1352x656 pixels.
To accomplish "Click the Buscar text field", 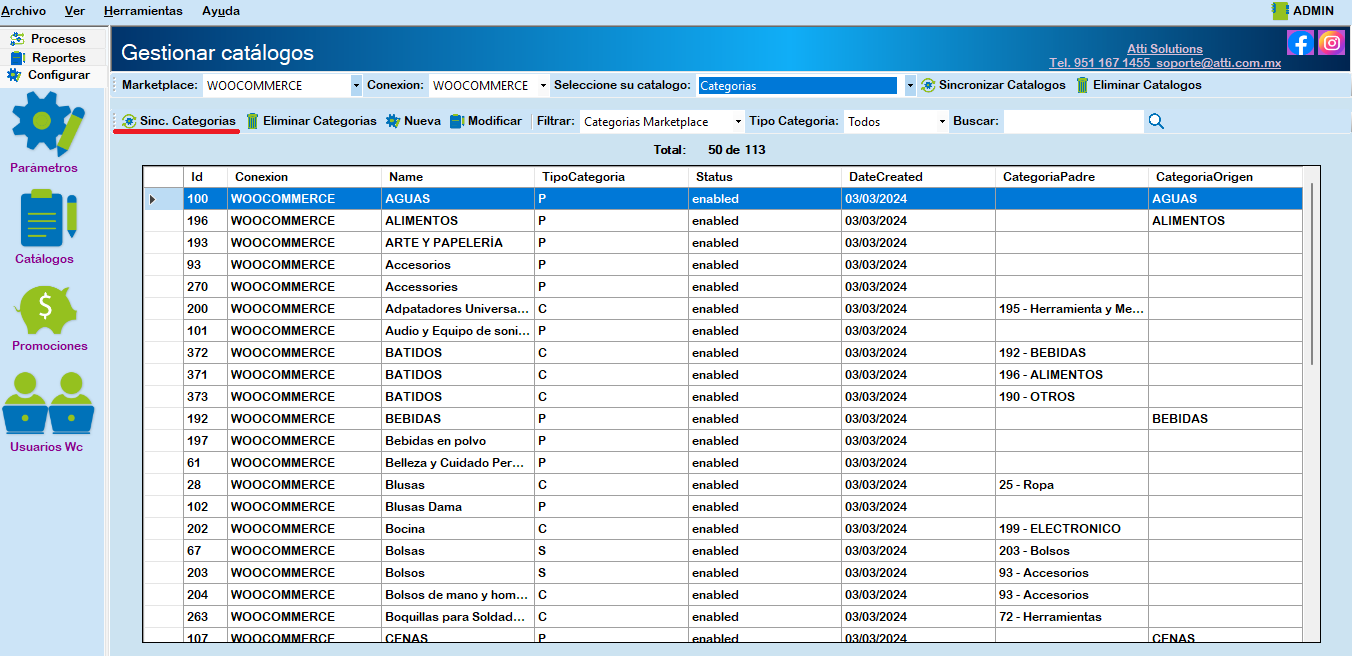I will tap(1072, 121).
